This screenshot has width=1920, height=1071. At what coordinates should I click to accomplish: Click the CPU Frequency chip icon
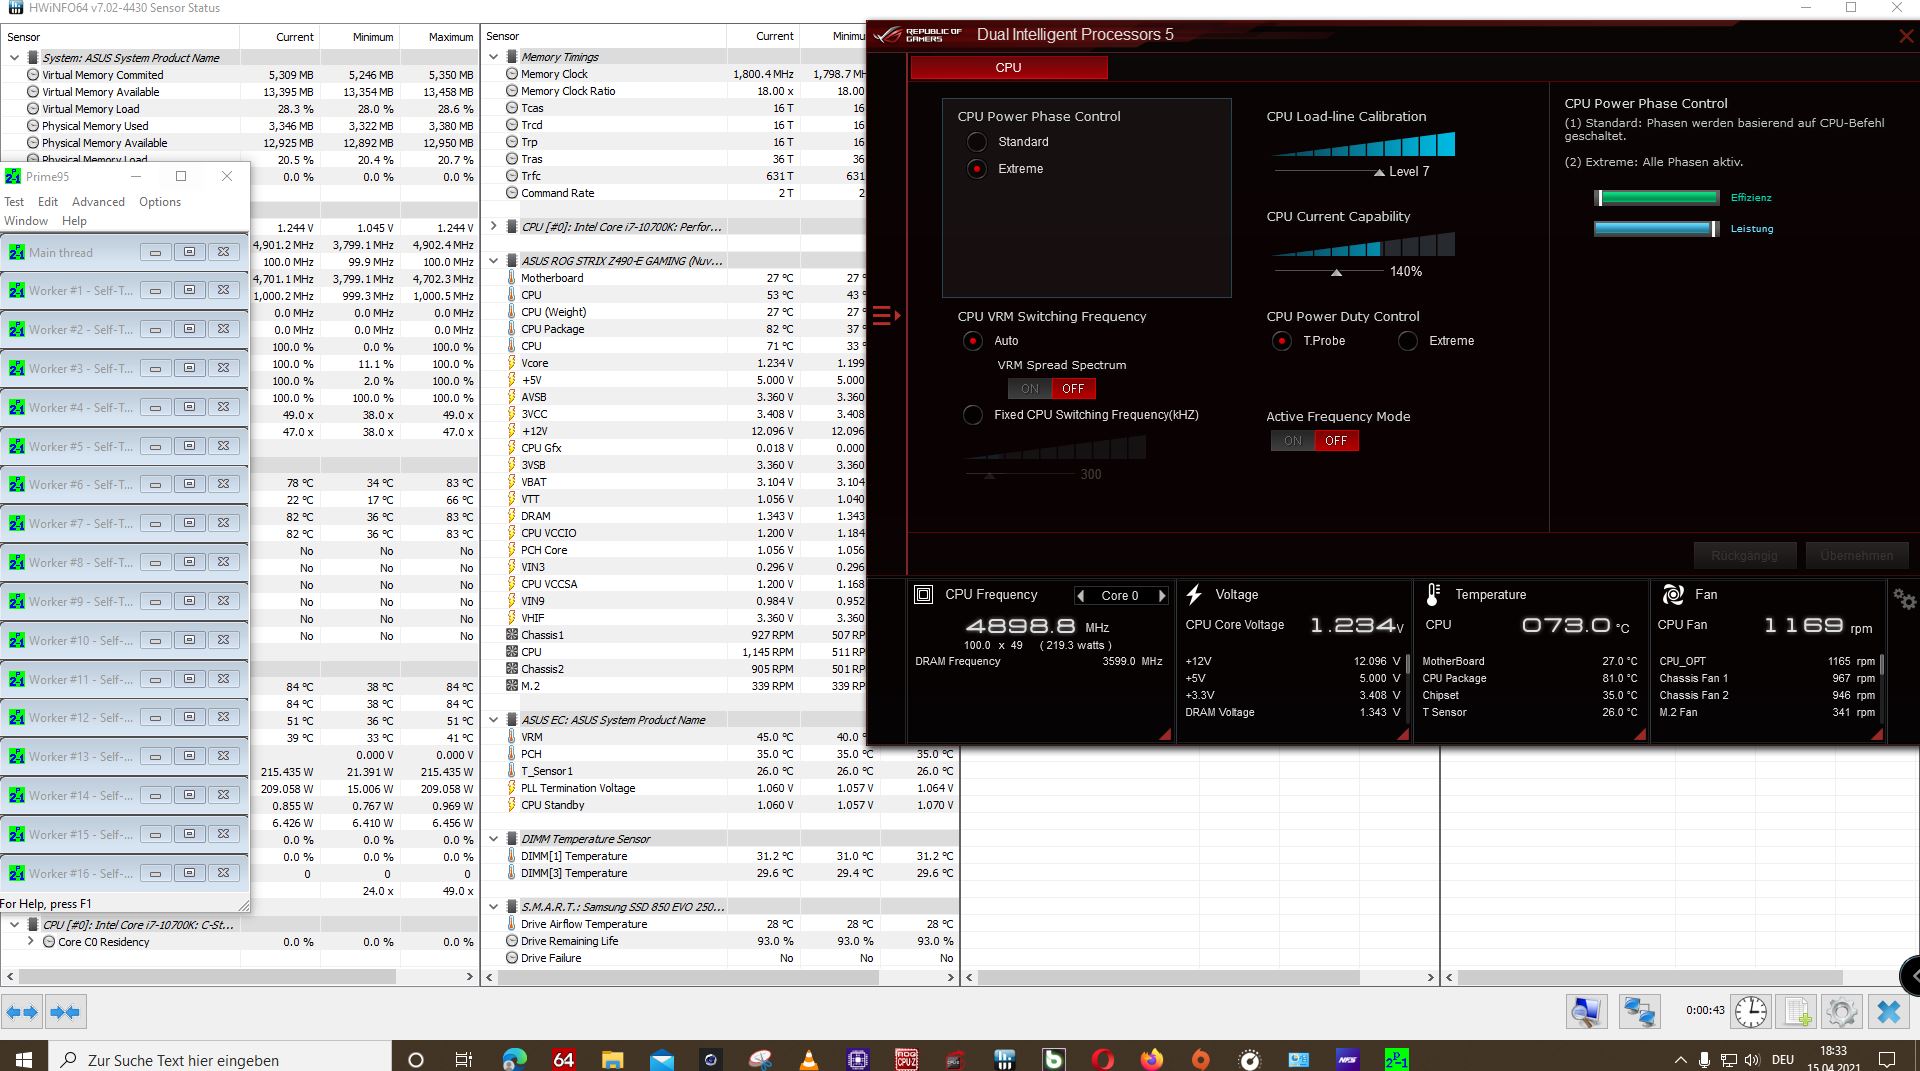click(924, 594)
